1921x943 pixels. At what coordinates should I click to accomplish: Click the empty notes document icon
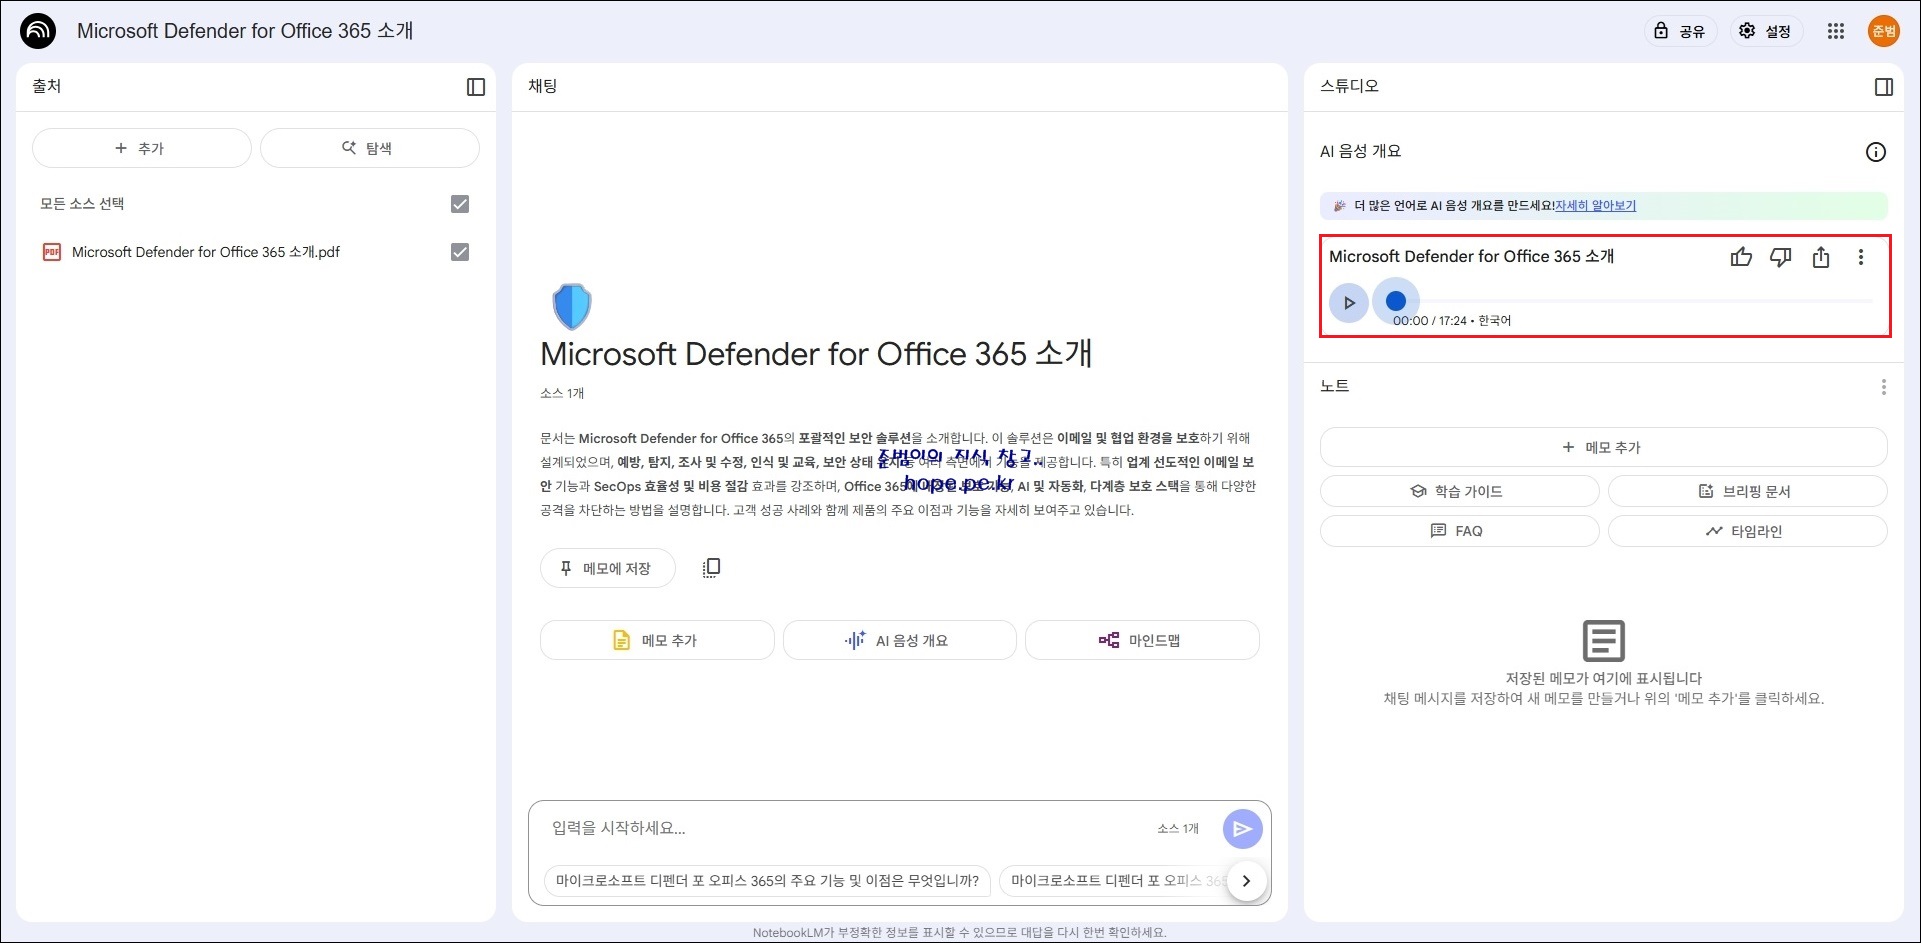click(x=1604, y=641)
